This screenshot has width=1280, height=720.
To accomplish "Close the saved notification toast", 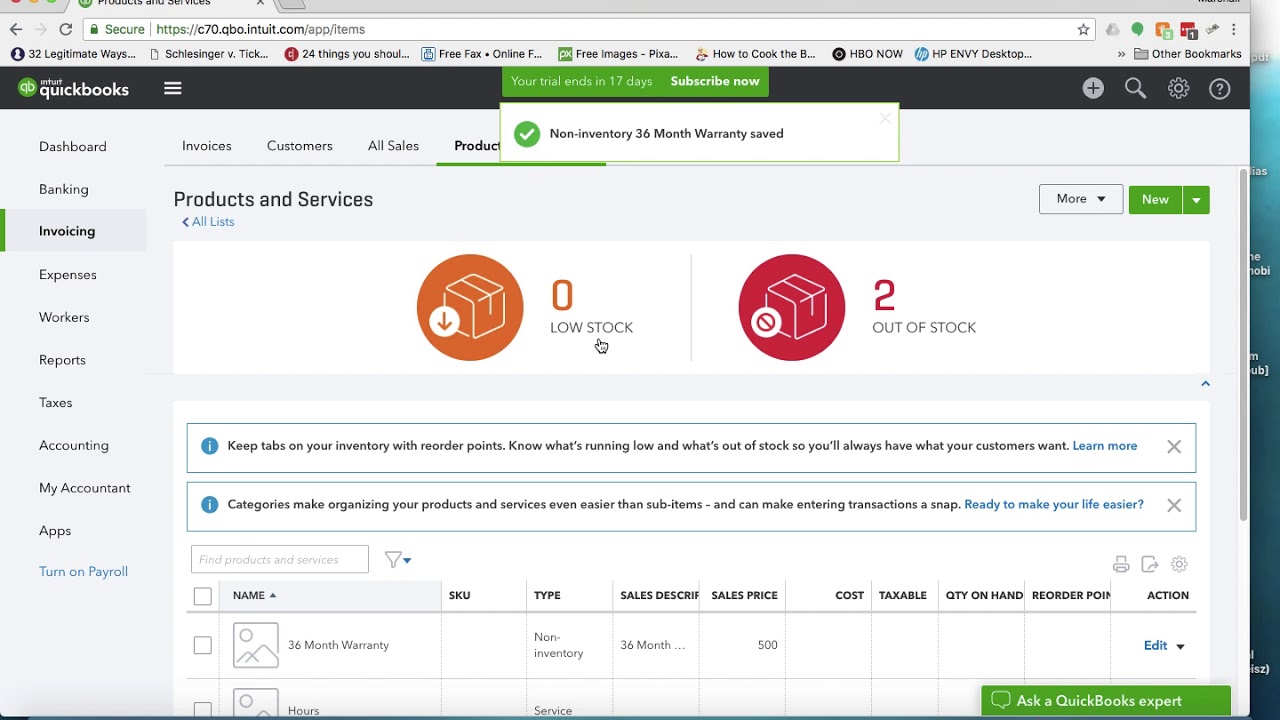I will tap(885, 119).
